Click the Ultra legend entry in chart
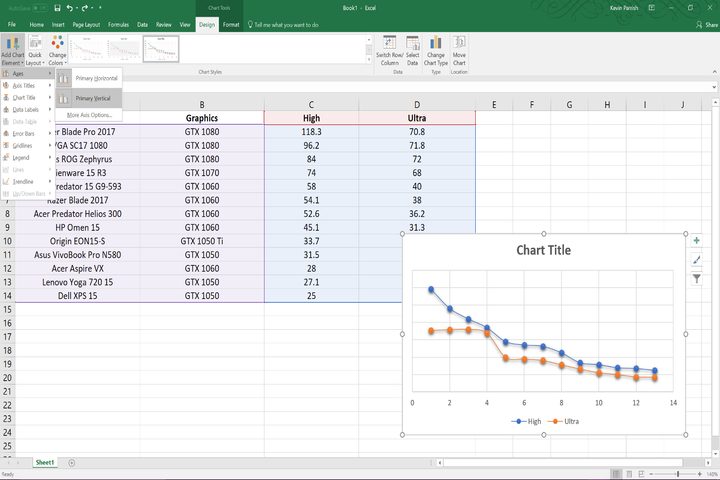The height and width of the screenshot is (480, 720). coord(563,421)
